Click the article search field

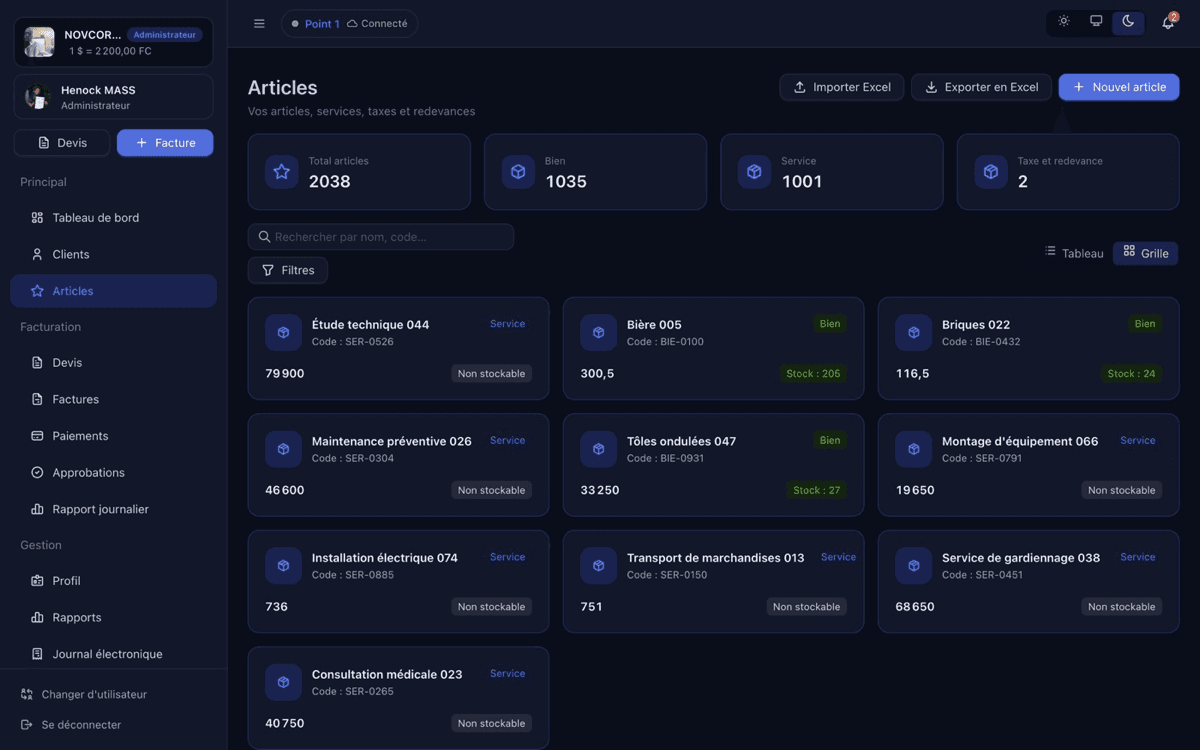click(x=381, y=237)
